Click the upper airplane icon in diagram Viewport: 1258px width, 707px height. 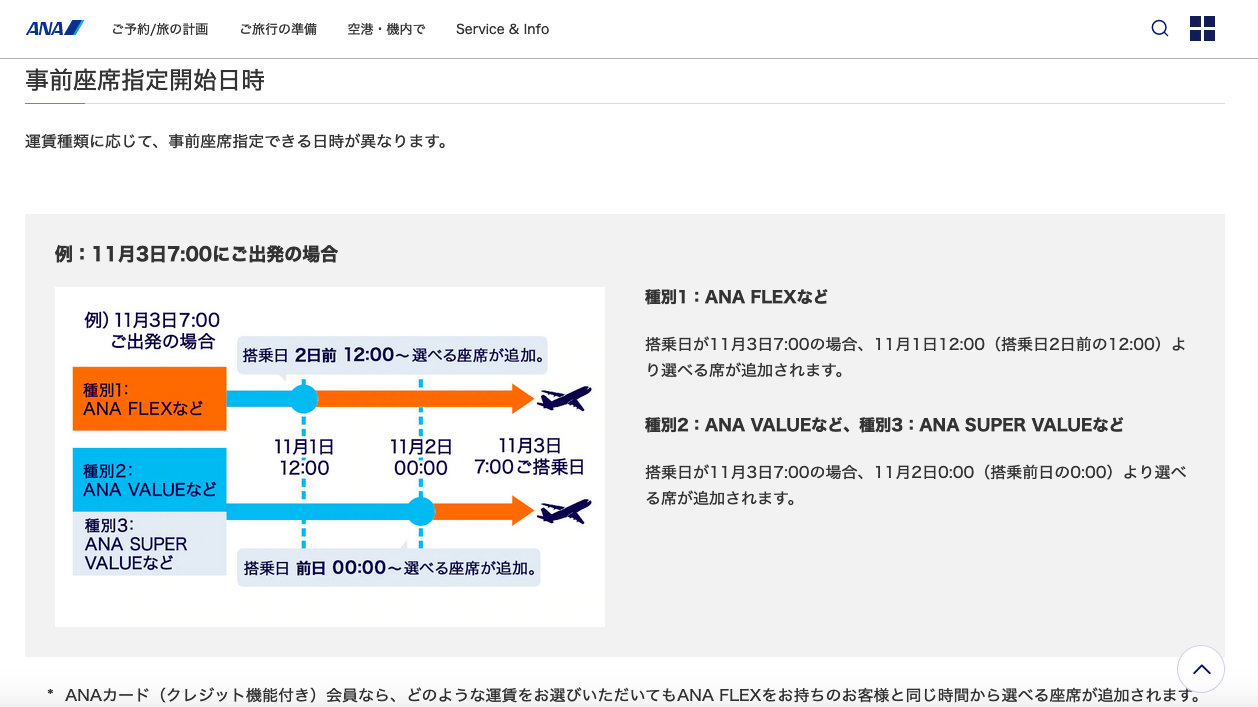click(x=564, y=399)
